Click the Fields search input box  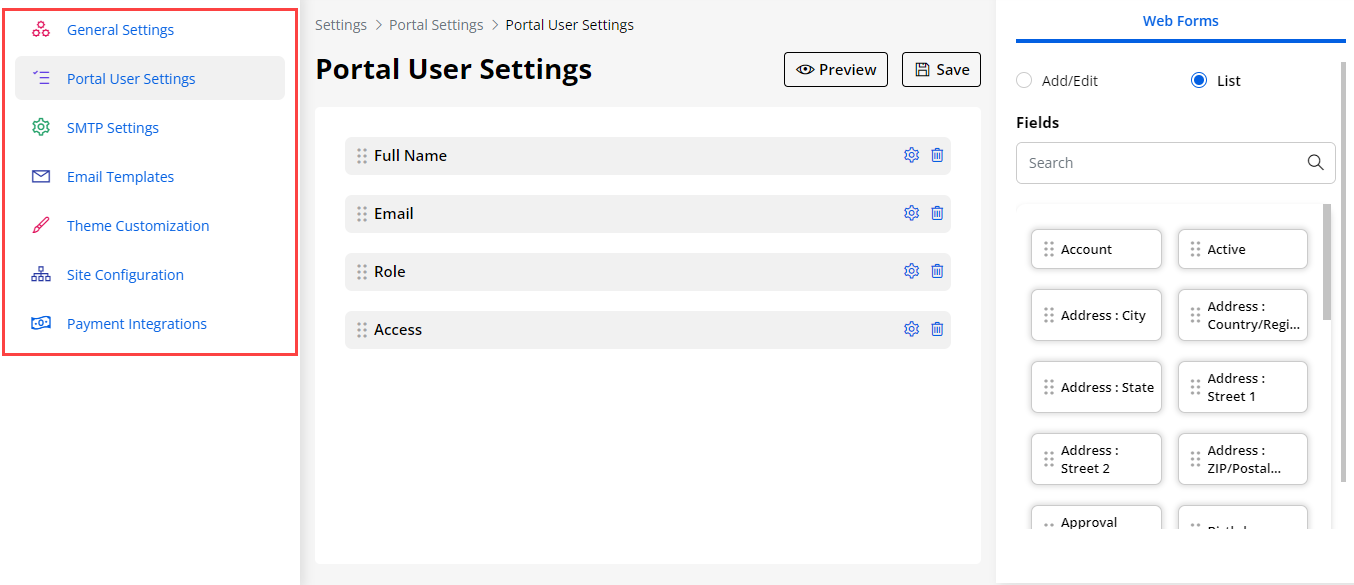(1160, 163)
